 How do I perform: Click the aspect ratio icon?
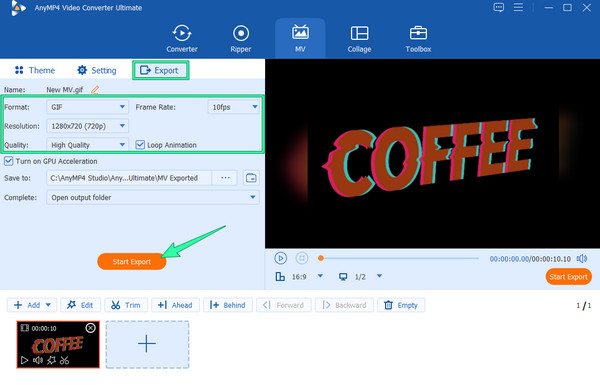[x=280, y=276]
